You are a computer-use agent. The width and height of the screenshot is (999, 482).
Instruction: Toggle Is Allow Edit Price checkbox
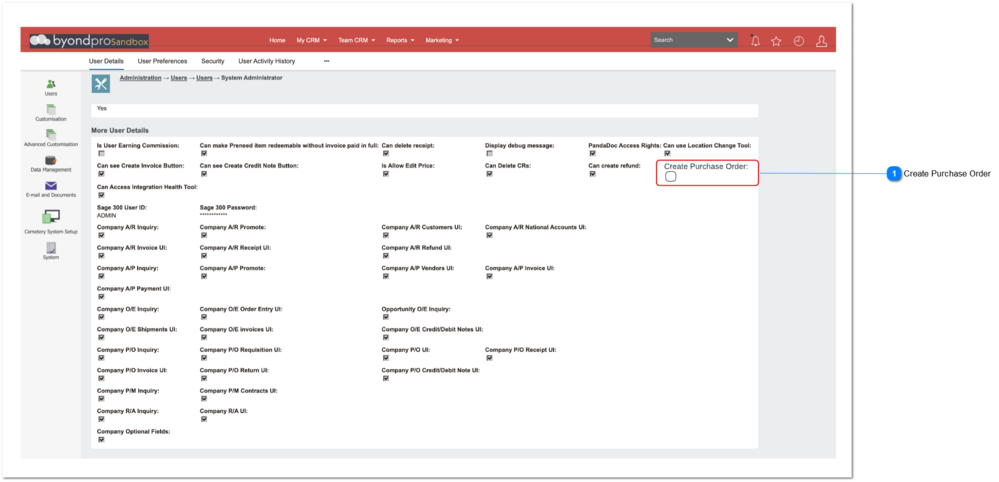pos(386,174)
